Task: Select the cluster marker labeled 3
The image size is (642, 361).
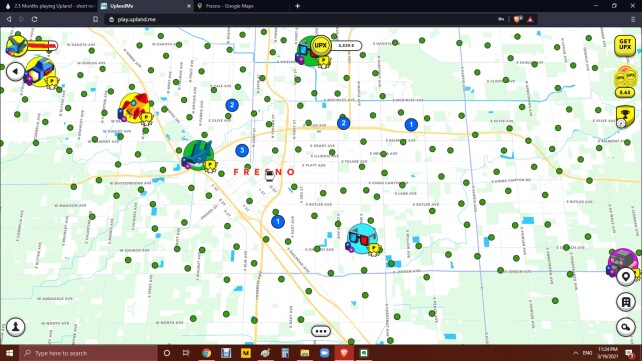Action: pyautogui.click(x=242, y=150)
